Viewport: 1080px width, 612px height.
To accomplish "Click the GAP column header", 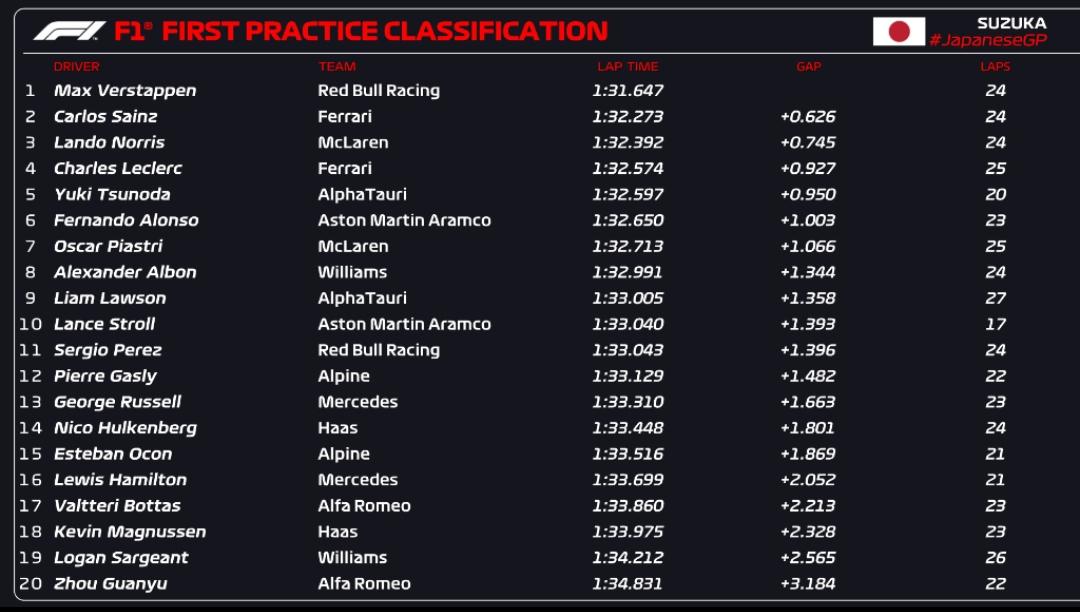I will 809,67.
